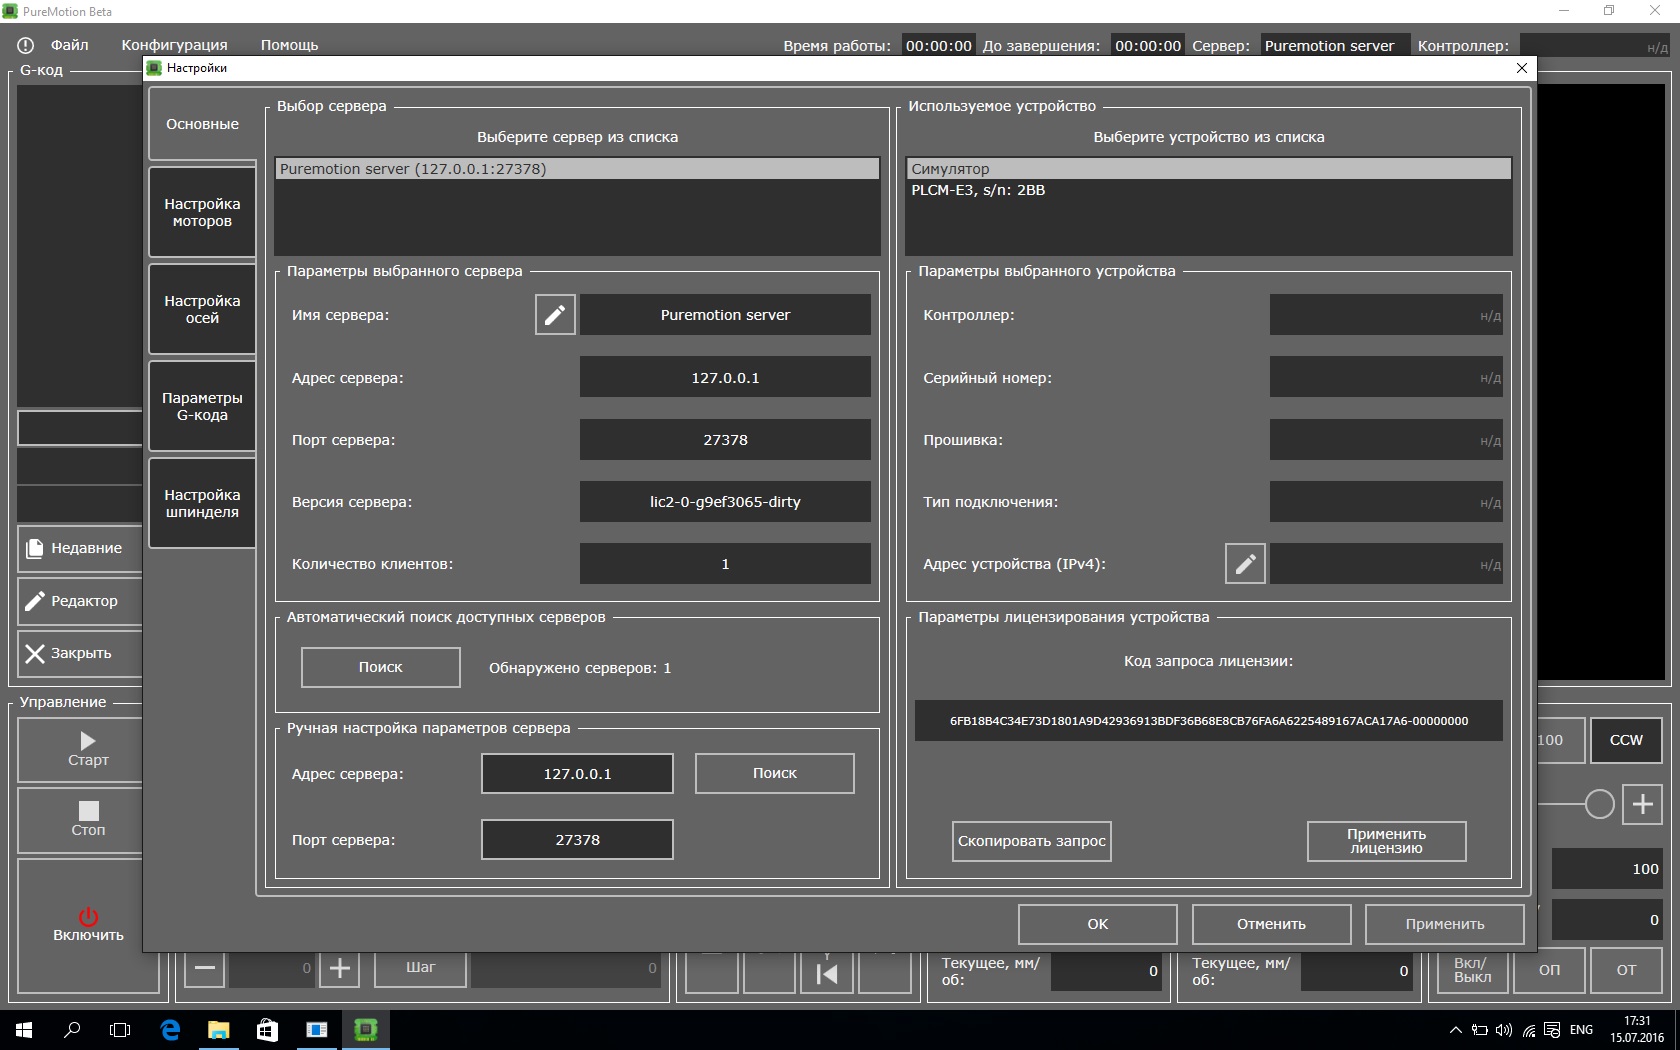Open the Помощь menu
The image size is (1680, 1050).
click(290, 45)
